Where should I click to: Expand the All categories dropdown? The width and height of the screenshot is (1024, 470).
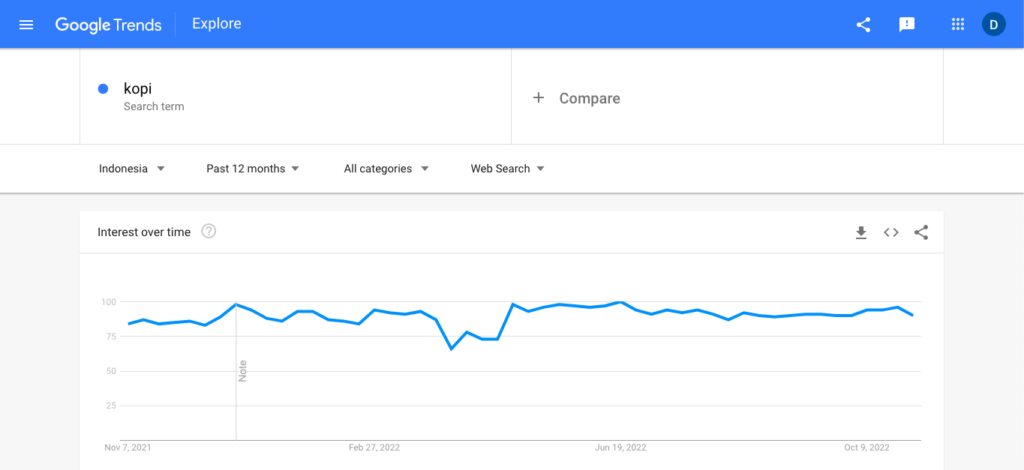click(386, 168)
